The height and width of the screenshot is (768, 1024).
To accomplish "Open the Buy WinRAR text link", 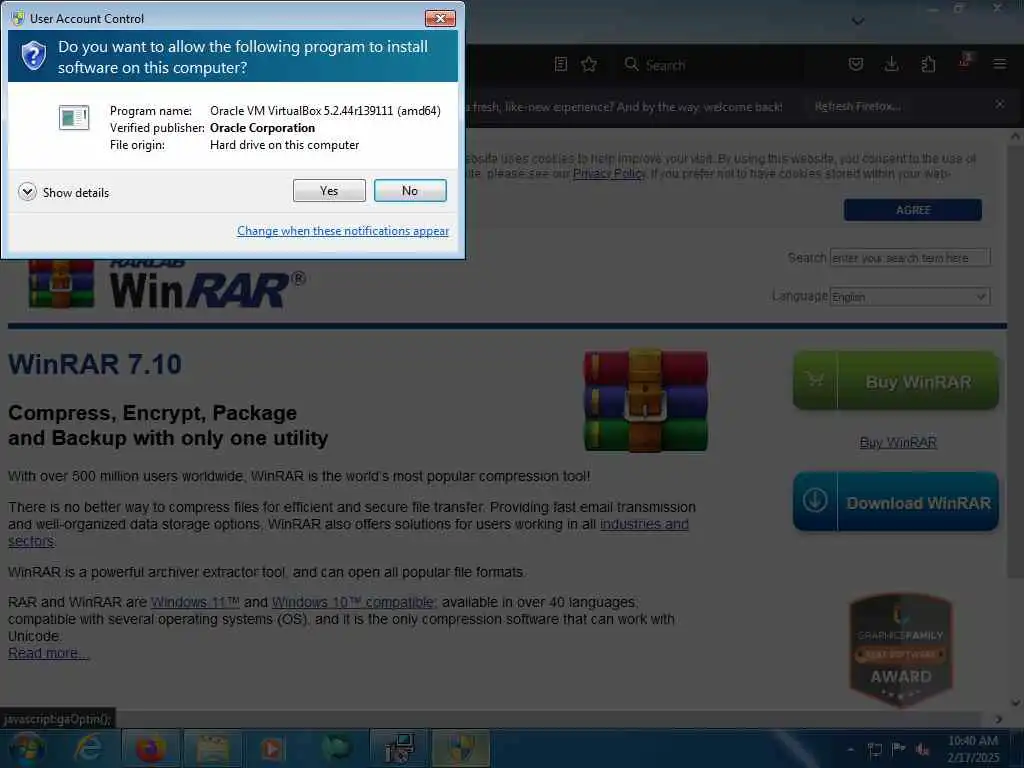I will (x=898, y=443).
